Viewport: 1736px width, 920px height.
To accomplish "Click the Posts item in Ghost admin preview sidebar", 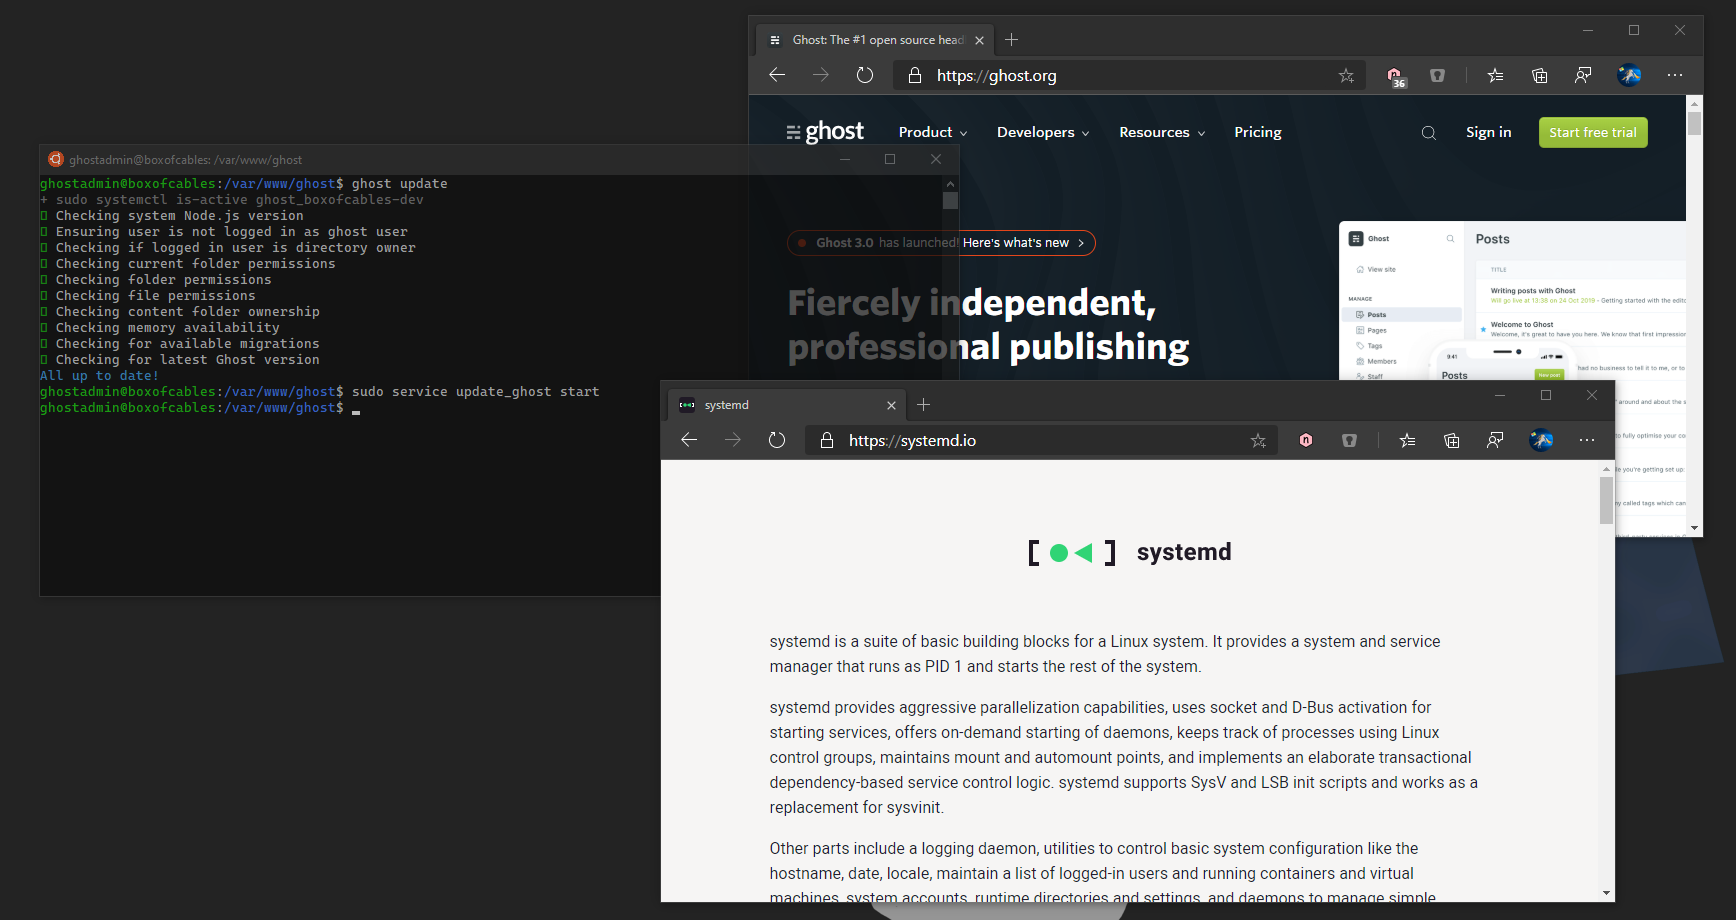I will 1404,315.
